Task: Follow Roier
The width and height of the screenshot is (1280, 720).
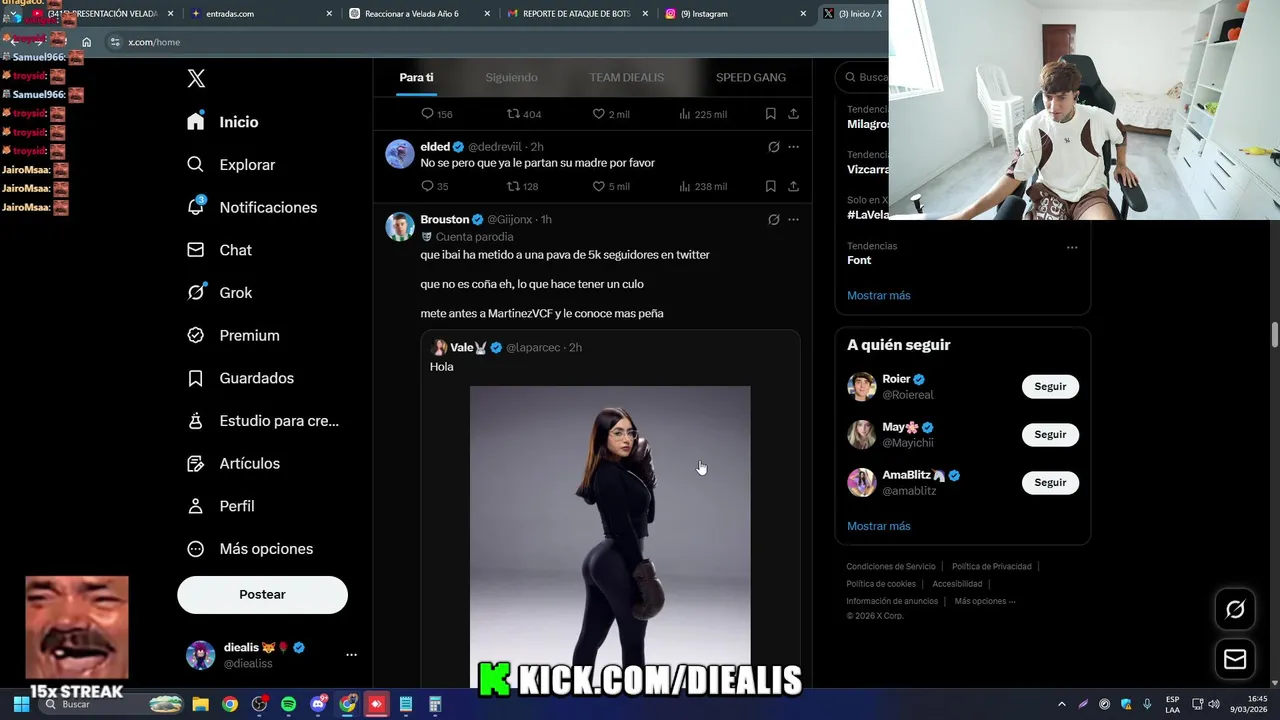Action: click(x=1050, y=387)
